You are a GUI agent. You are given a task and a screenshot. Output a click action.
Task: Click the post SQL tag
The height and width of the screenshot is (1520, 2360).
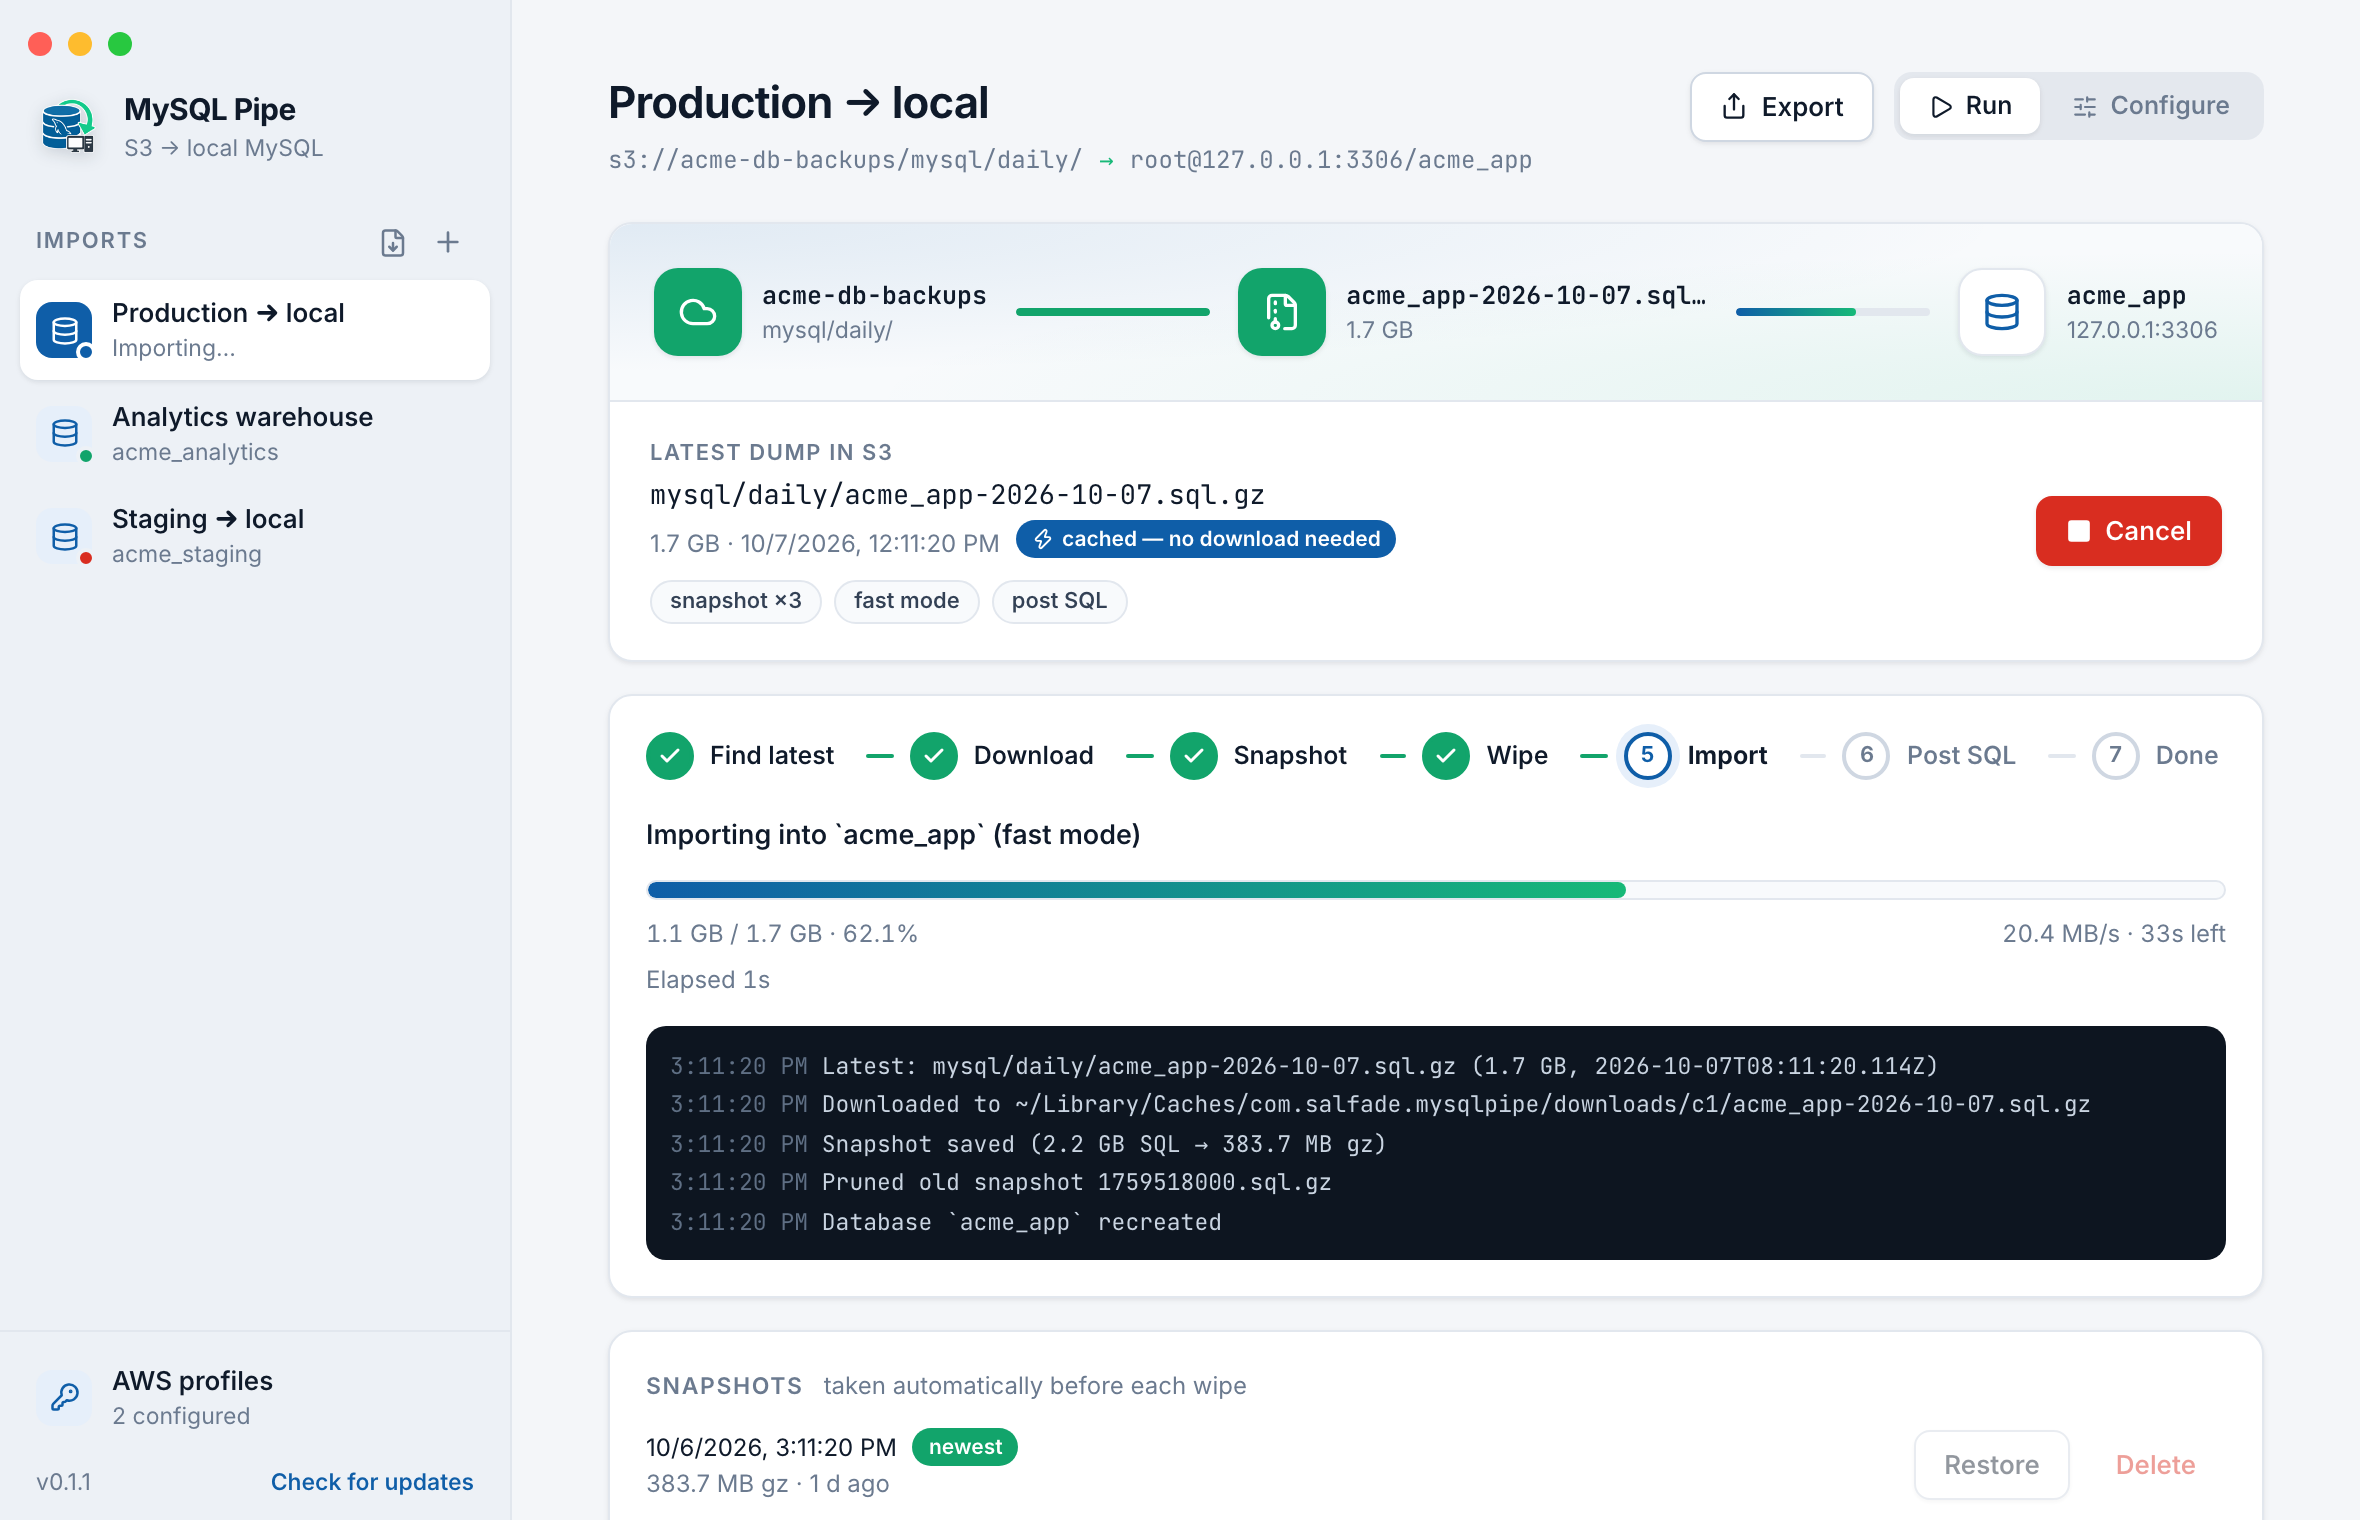1059,601
